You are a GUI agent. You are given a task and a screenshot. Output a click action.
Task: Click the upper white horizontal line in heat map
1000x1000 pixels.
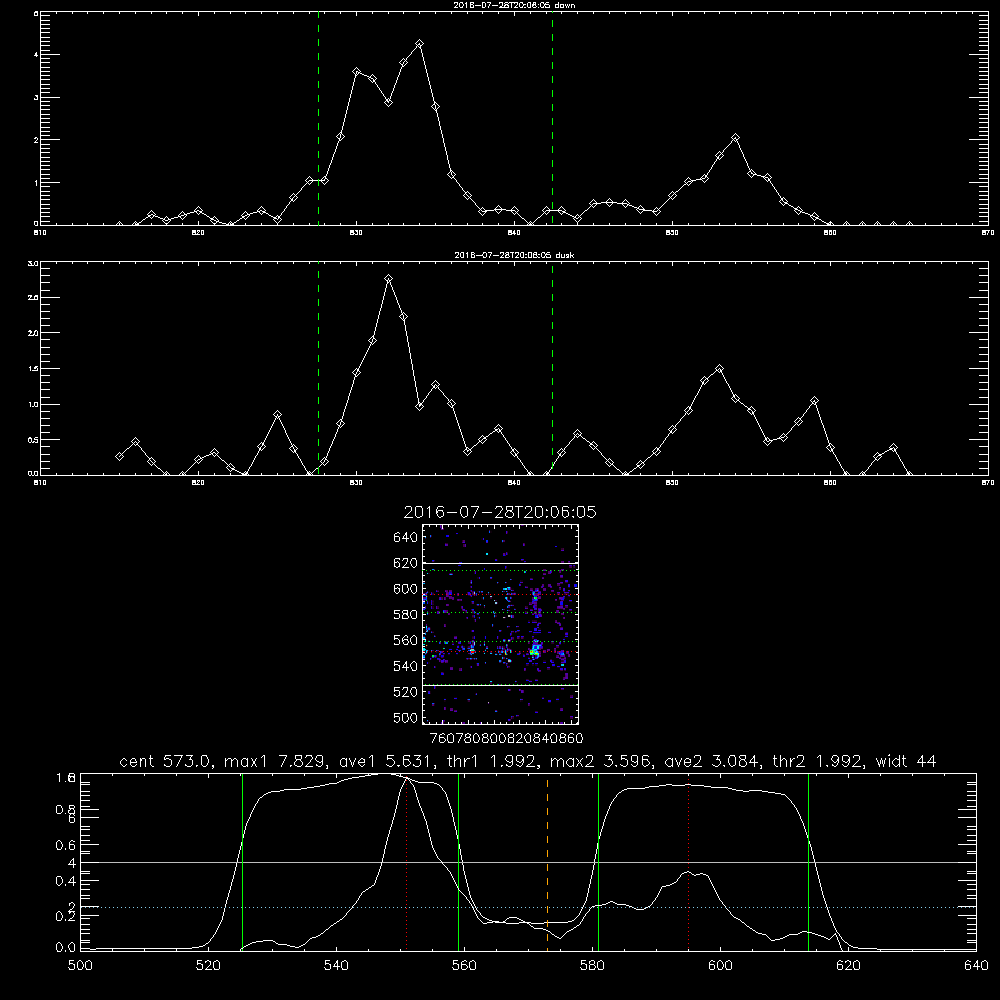501,563
